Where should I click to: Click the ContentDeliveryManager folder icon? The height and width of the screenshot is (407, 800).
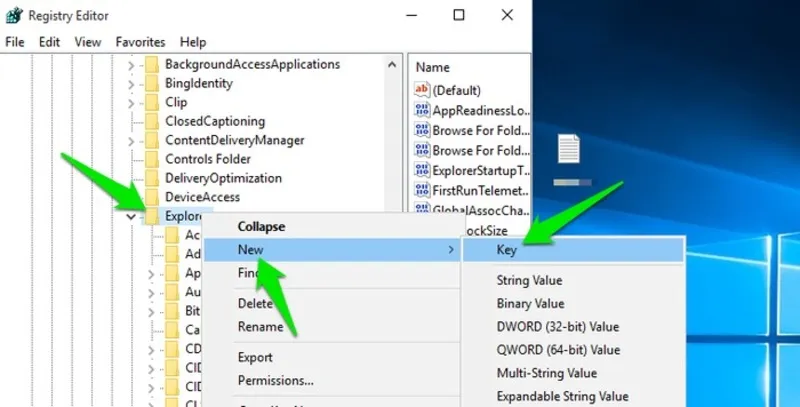click(152, 140)
